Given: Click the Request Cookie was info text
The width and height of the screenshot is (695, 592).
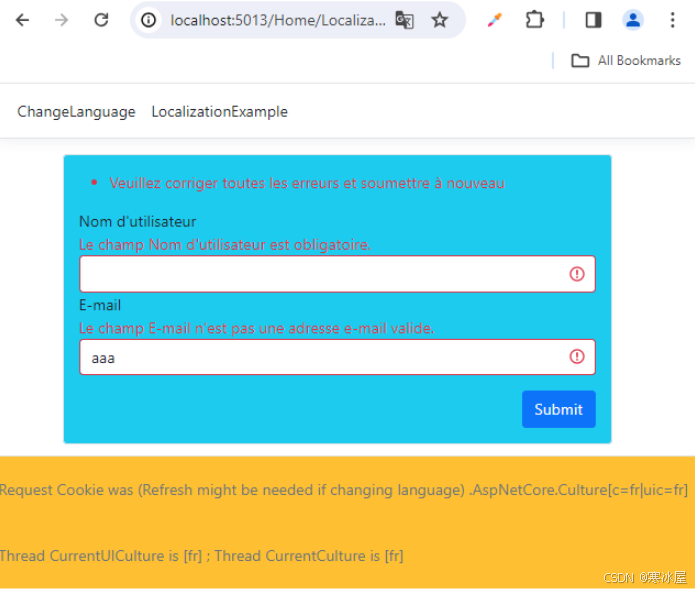Looking at the screenshot, I should [x=344, y=490].
